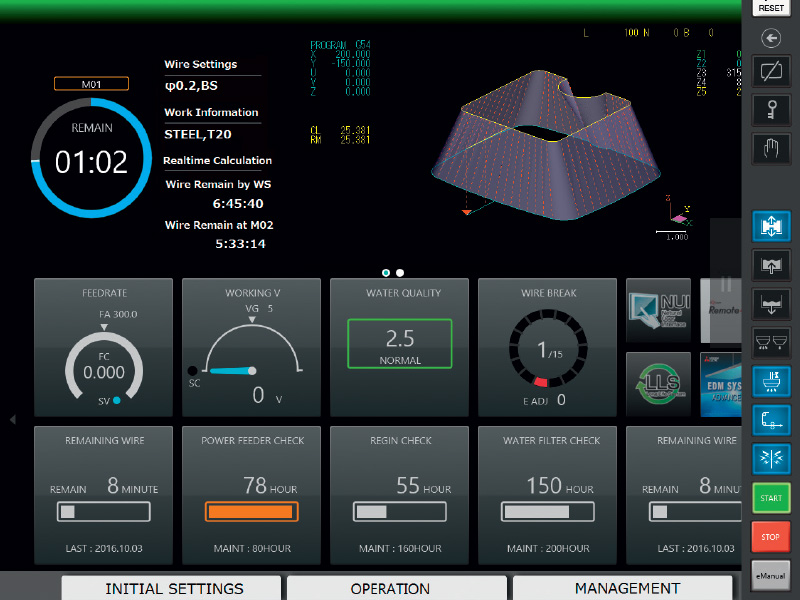Click the "VG 5" working voltage setting
This screenshot has width=800, height=600.
(x=259, y=308)
